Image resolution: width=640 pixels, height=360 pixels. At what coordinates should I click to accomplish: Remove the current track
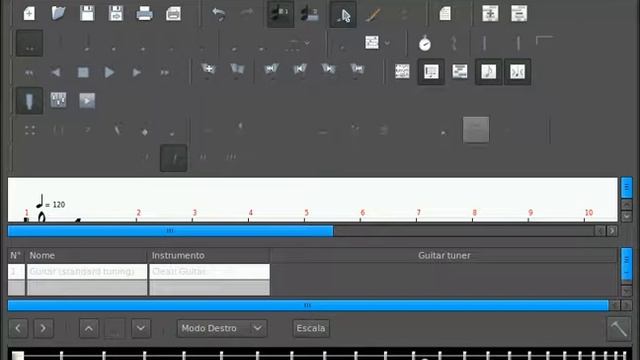519,13
